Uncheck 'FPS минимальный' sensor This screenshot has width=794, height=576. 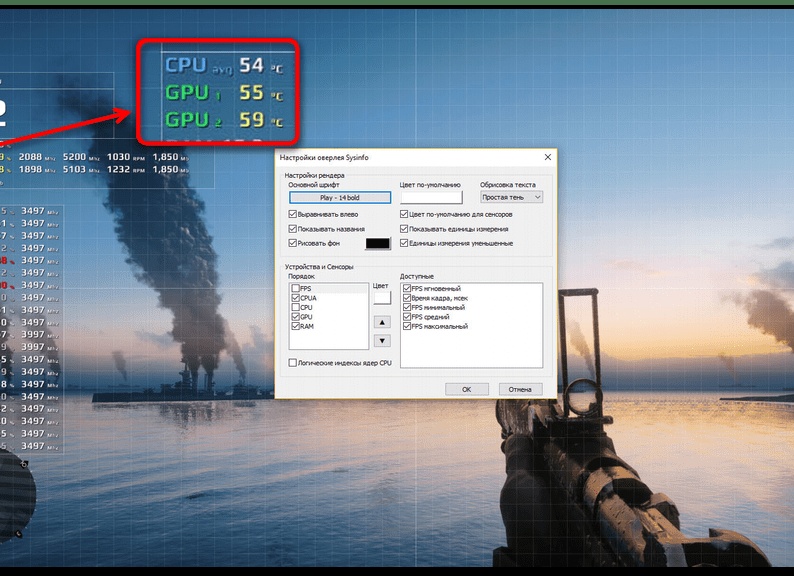[x=407, y=308]
